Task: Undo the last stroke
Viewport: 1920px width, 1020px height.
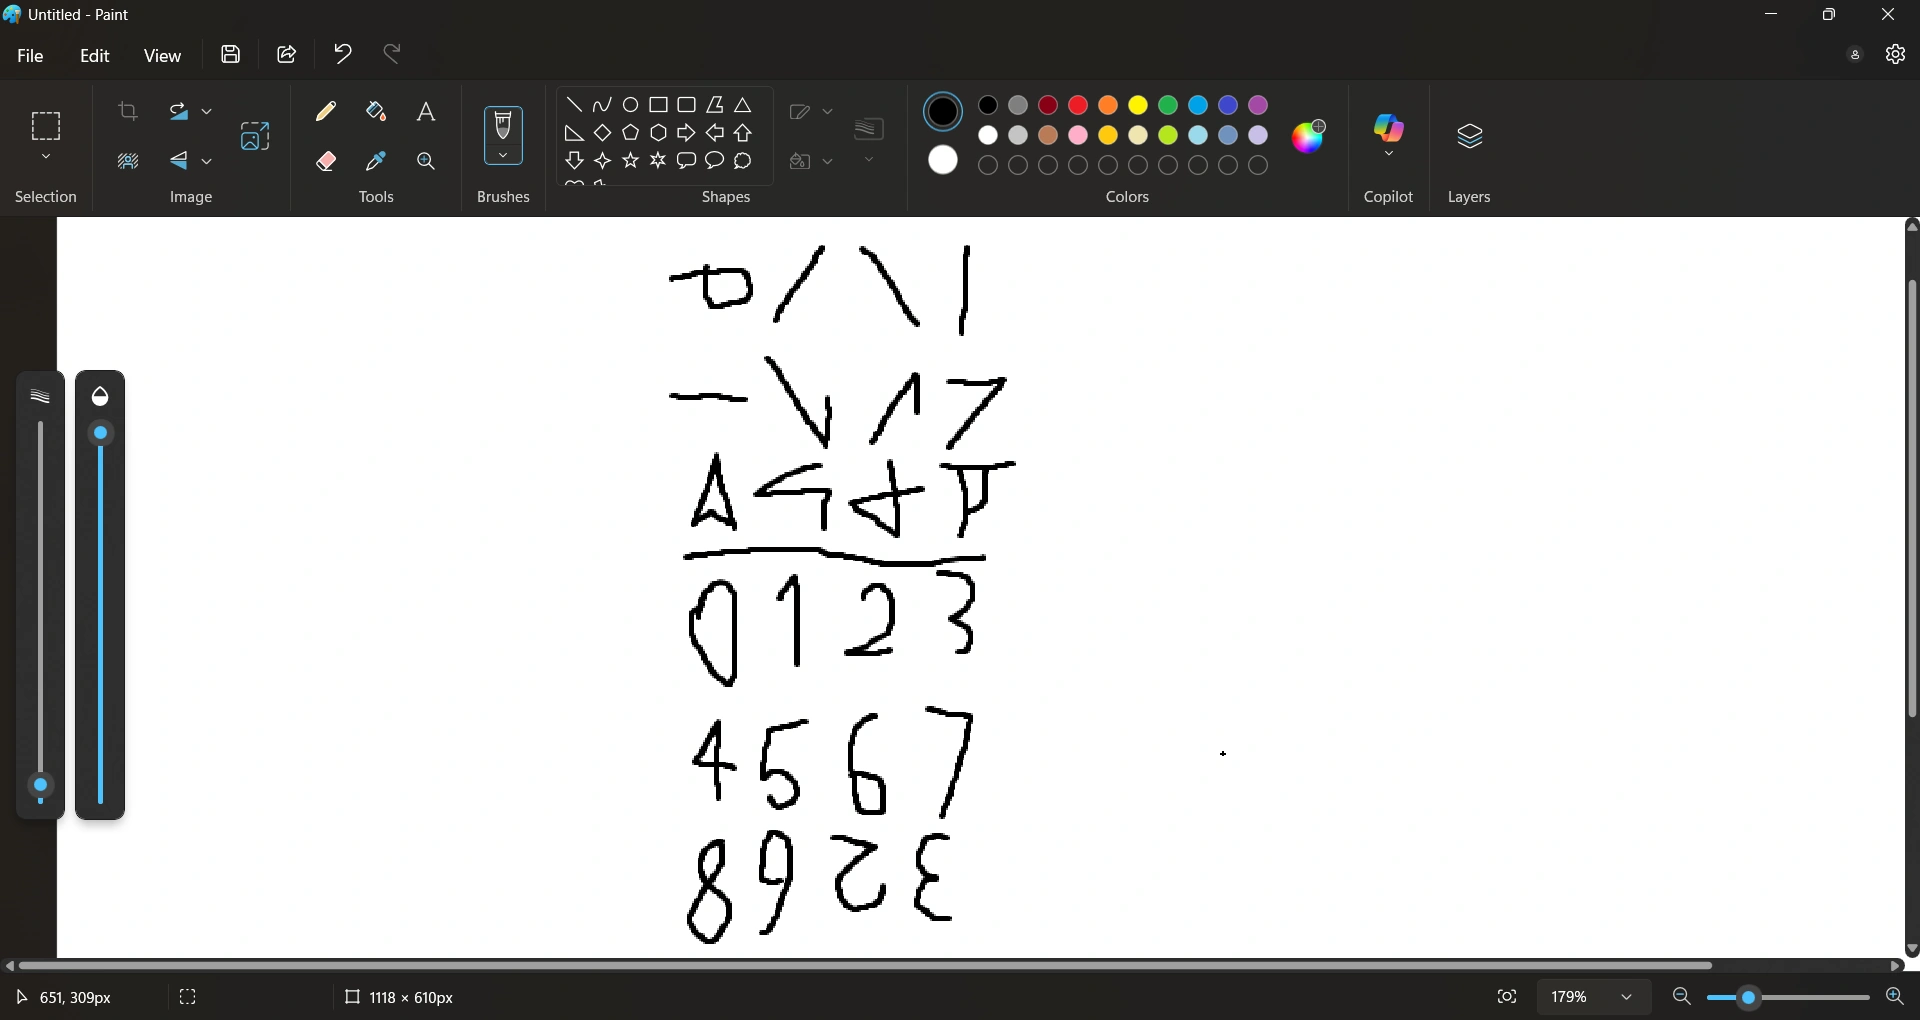Action: (343, 54)
